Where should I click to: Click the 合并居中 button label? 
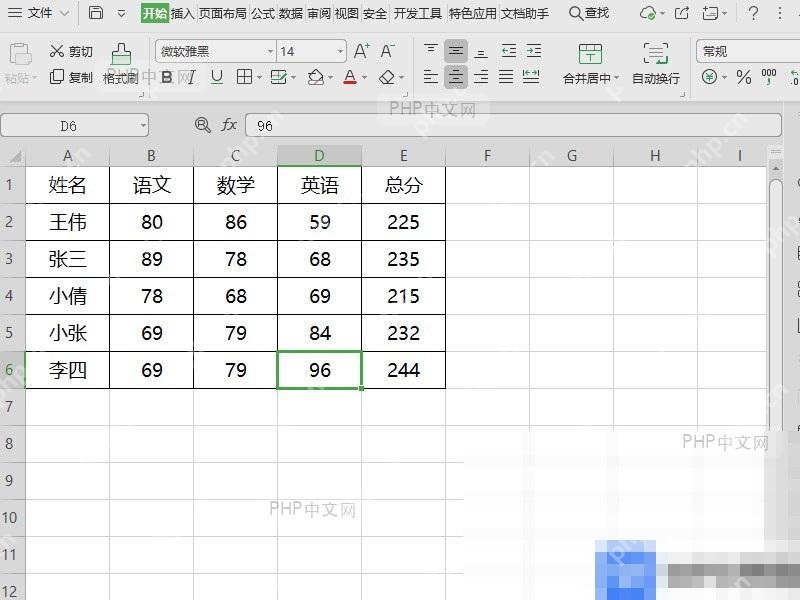pos(587,79)
